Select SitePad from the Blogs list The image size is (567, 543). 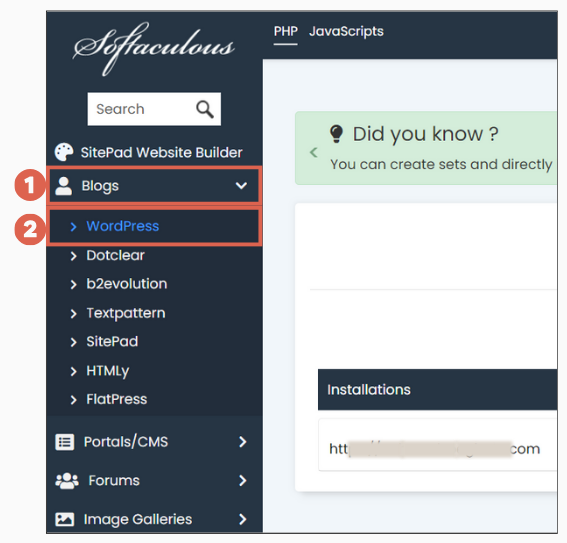click(112, 342)
